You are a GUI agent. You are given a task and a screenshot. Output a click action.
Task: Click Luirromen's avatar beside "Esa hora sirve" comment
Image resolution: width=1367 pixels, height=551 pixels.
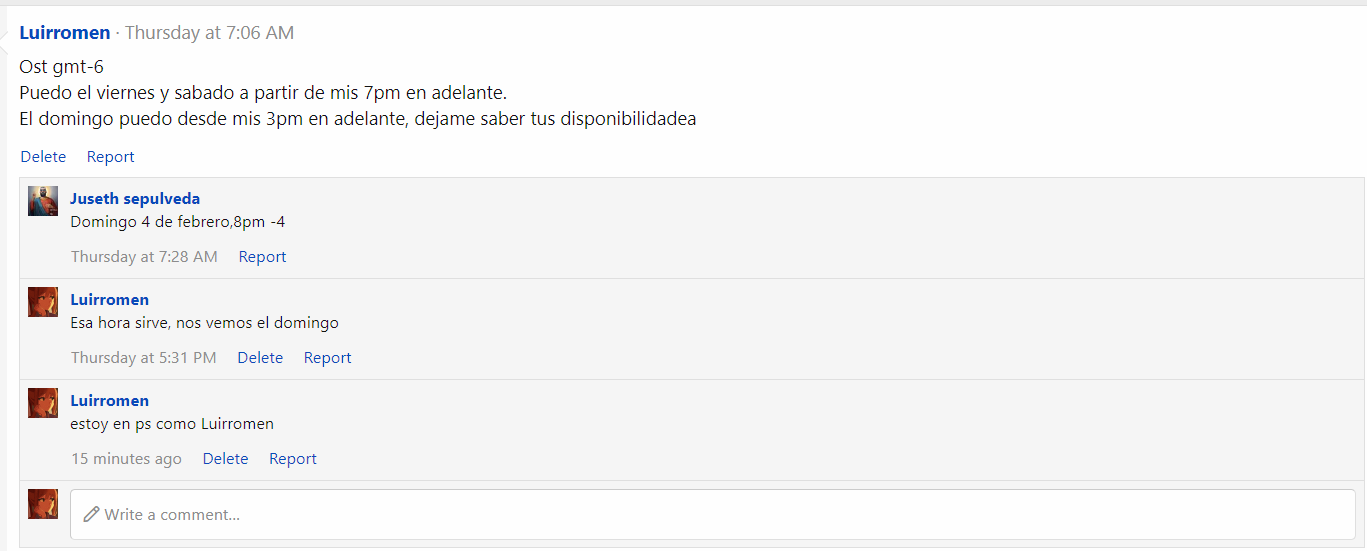43,302
